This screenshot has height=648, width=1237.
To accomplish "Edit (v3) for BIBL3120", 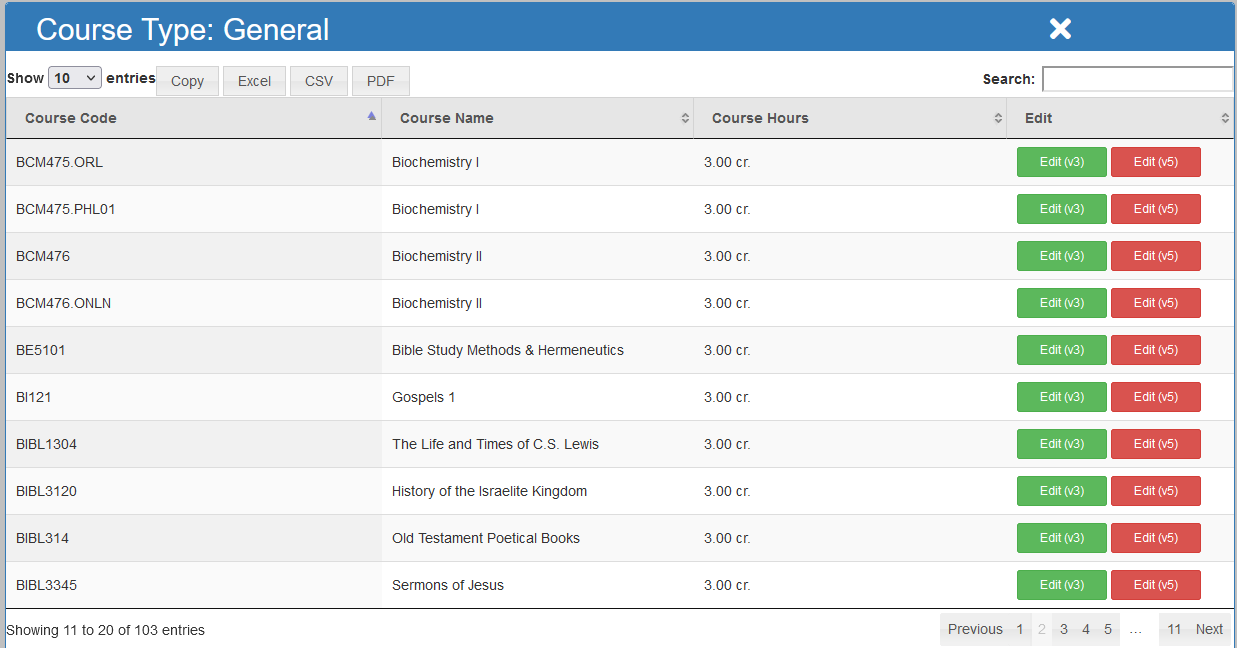I will click(1062, 491).
